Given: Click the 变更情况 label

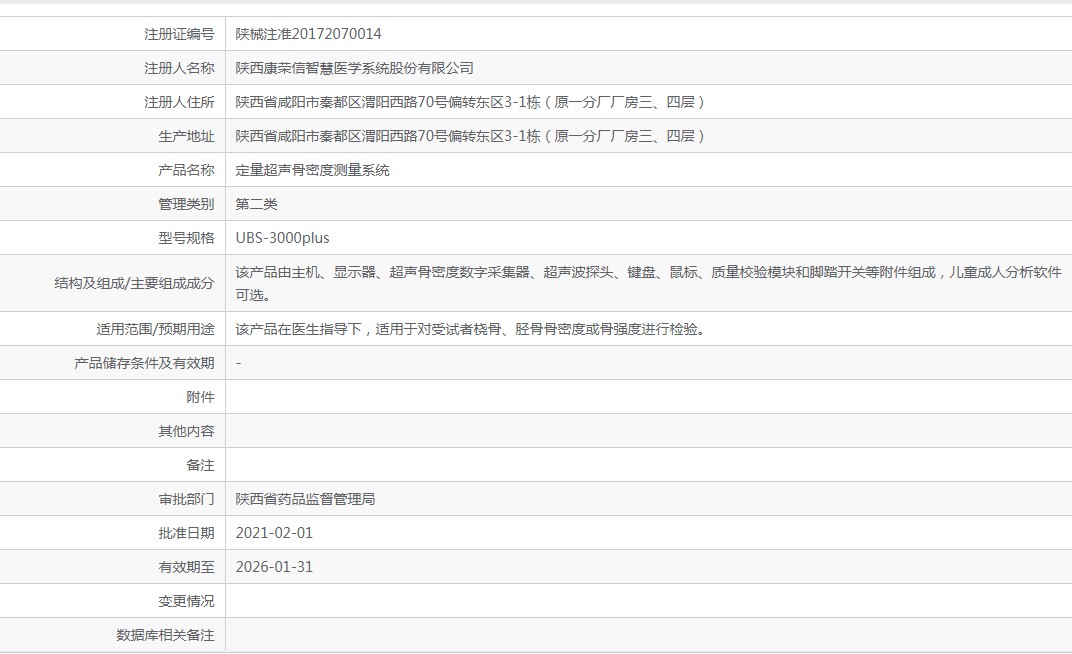Looking at the screenshot, I should (187, 601).
